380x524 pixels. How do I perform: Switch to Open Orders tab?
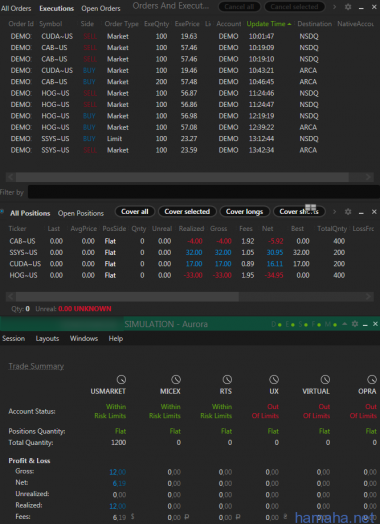click(x=101, y=8)
